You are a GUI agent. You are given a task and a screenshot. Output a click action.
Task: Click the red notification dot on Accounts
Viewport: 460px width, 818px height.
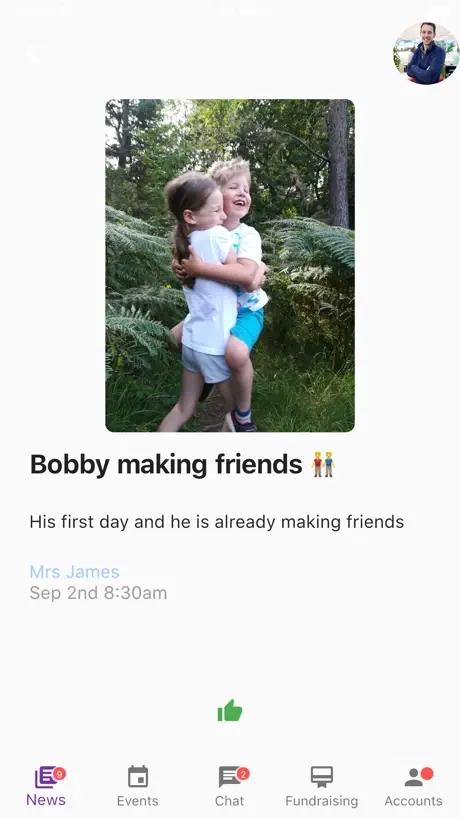tap(427, 774)
